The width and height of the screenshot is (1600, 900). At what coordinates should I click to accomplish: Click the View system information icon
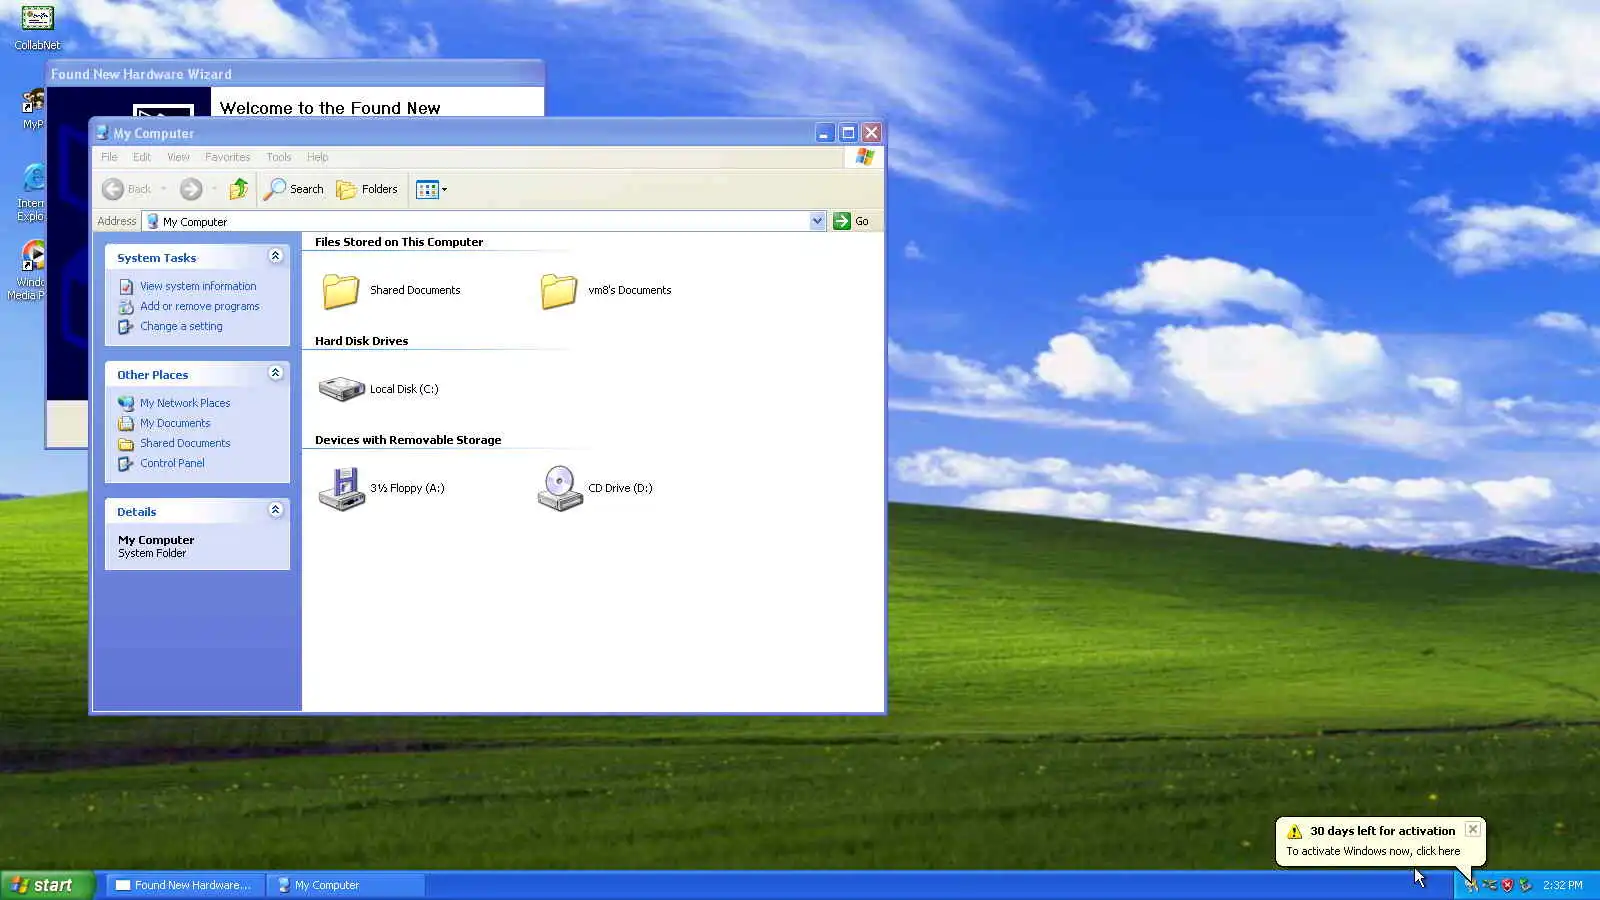[x=126, y=287]
